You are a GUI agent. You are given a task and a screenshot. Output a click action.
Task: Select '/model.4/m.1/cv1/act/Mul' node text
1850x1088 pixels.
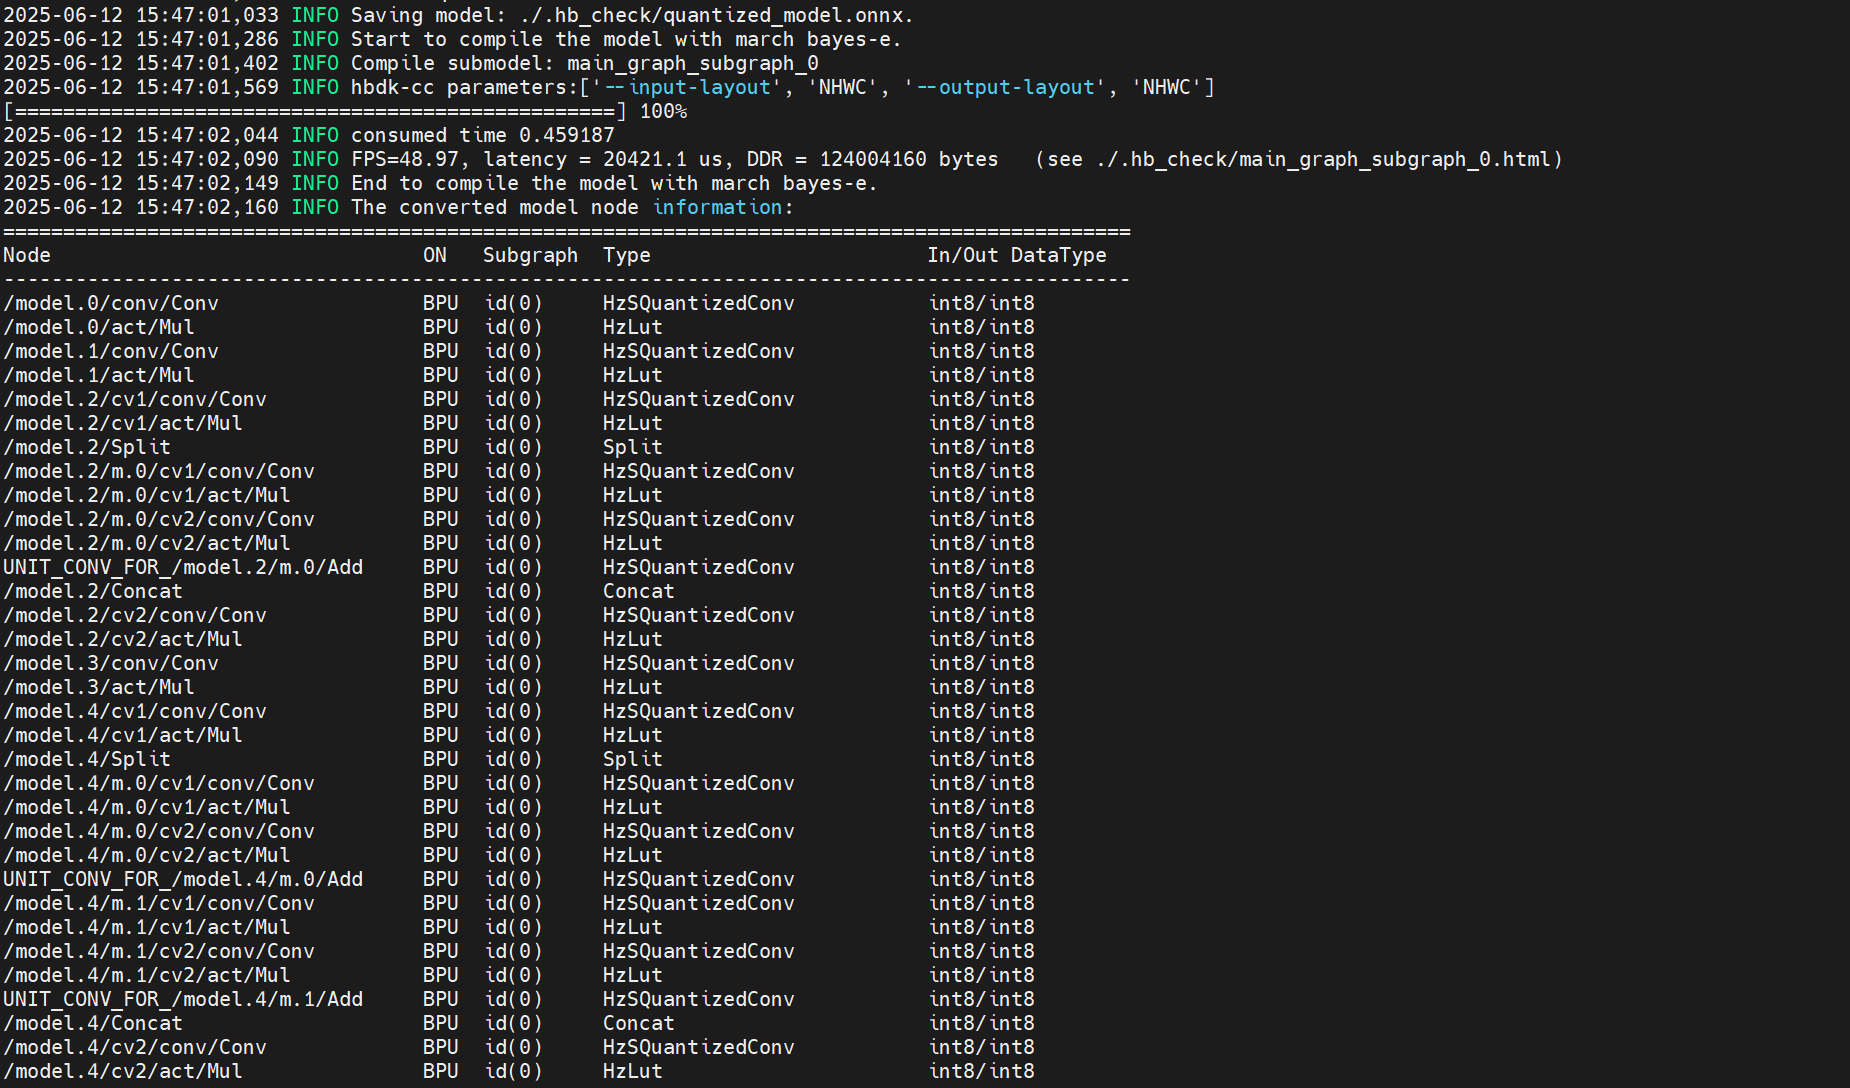point(147,927)
